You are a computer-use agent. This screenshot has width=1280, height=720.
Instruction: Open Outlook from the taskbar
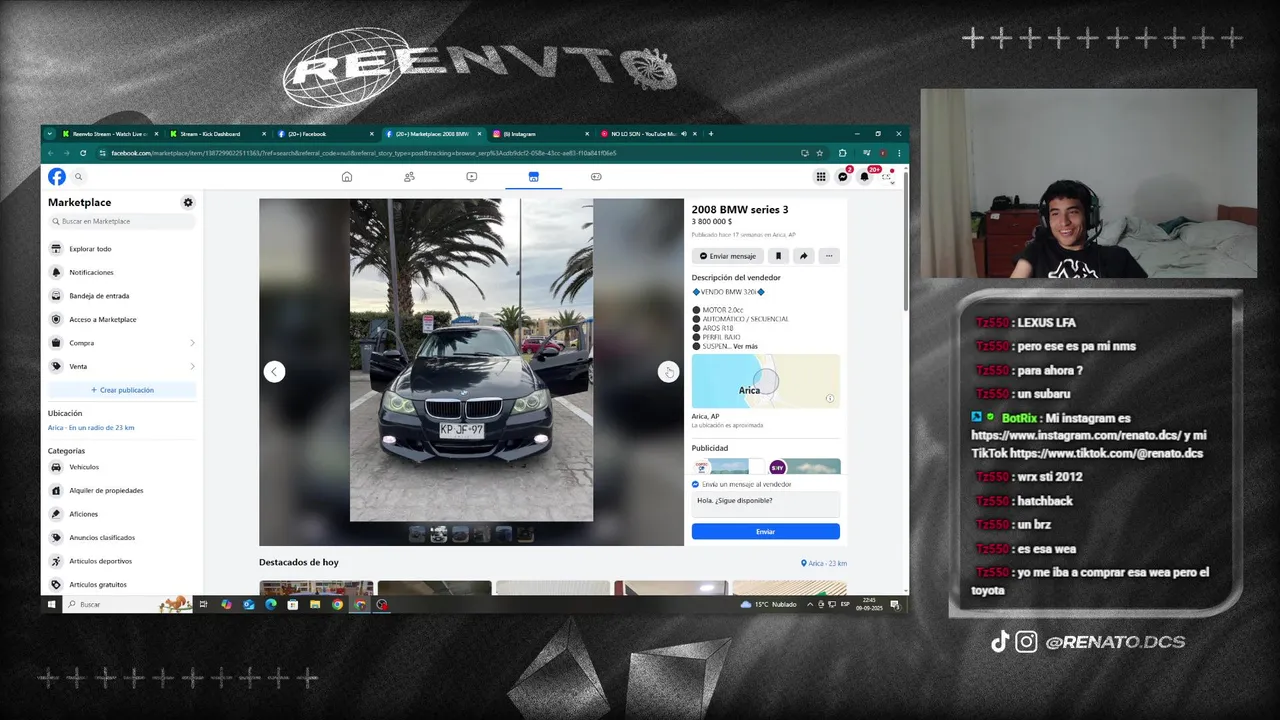point(248,604)
